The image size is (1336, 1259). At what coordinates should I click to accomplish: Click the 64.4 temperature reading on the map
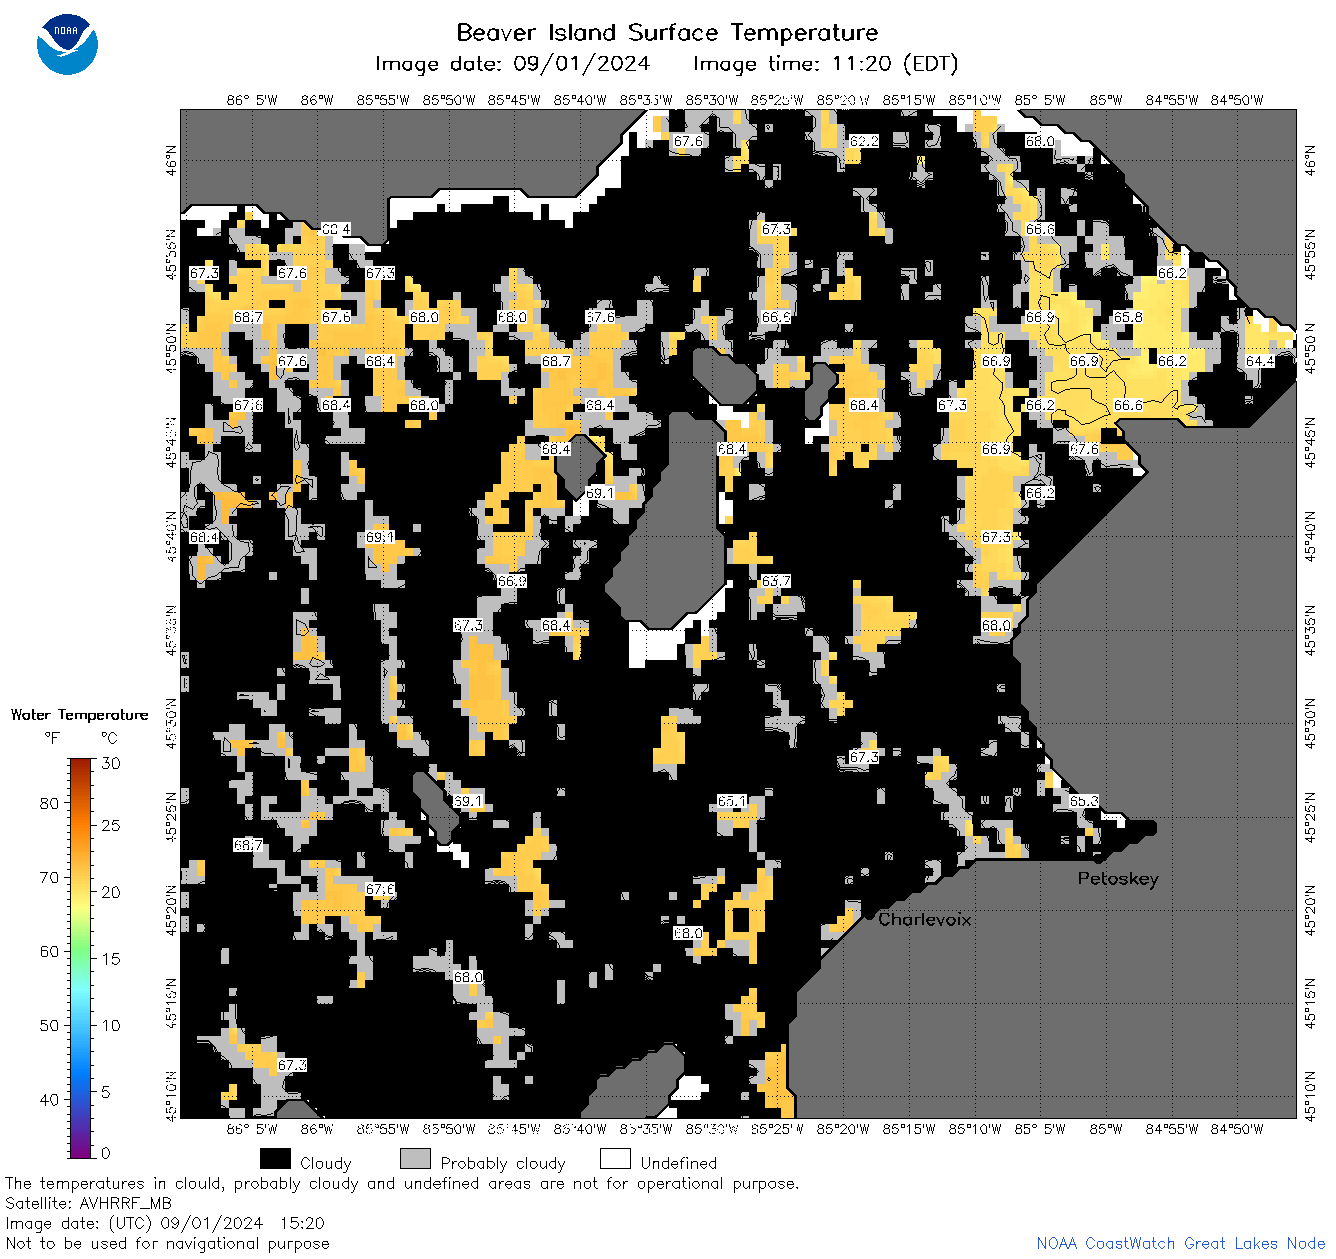tap(1260, 361)
